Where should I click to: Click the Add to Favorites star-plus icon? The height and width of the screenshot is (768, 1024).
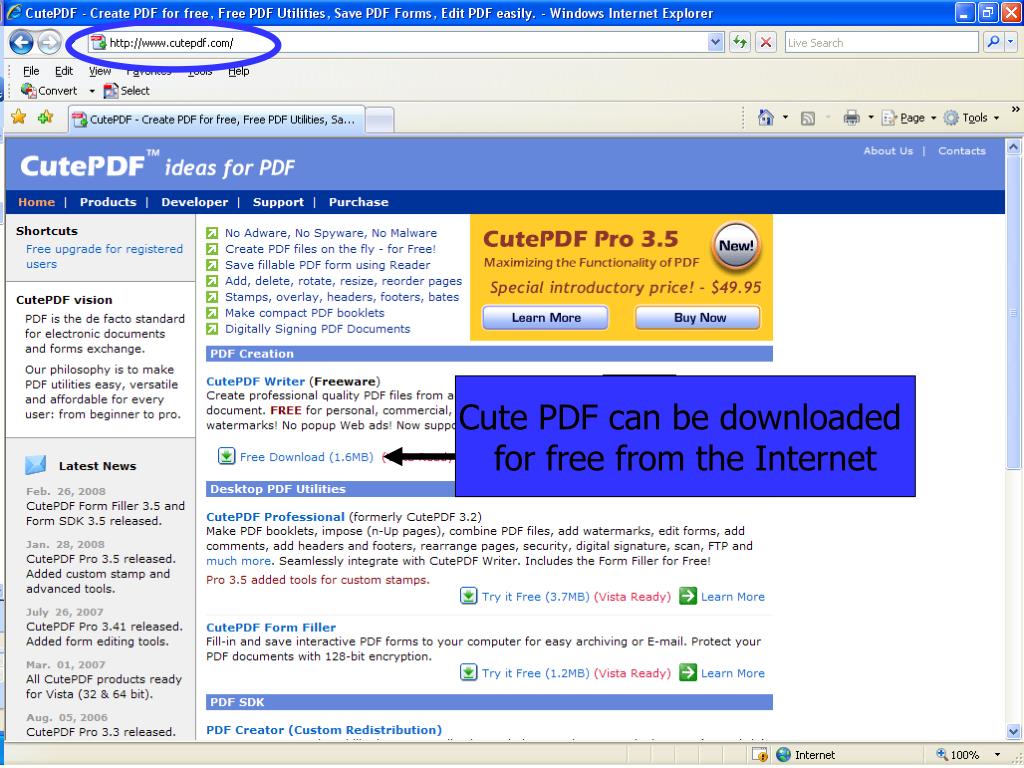[46, 118]
